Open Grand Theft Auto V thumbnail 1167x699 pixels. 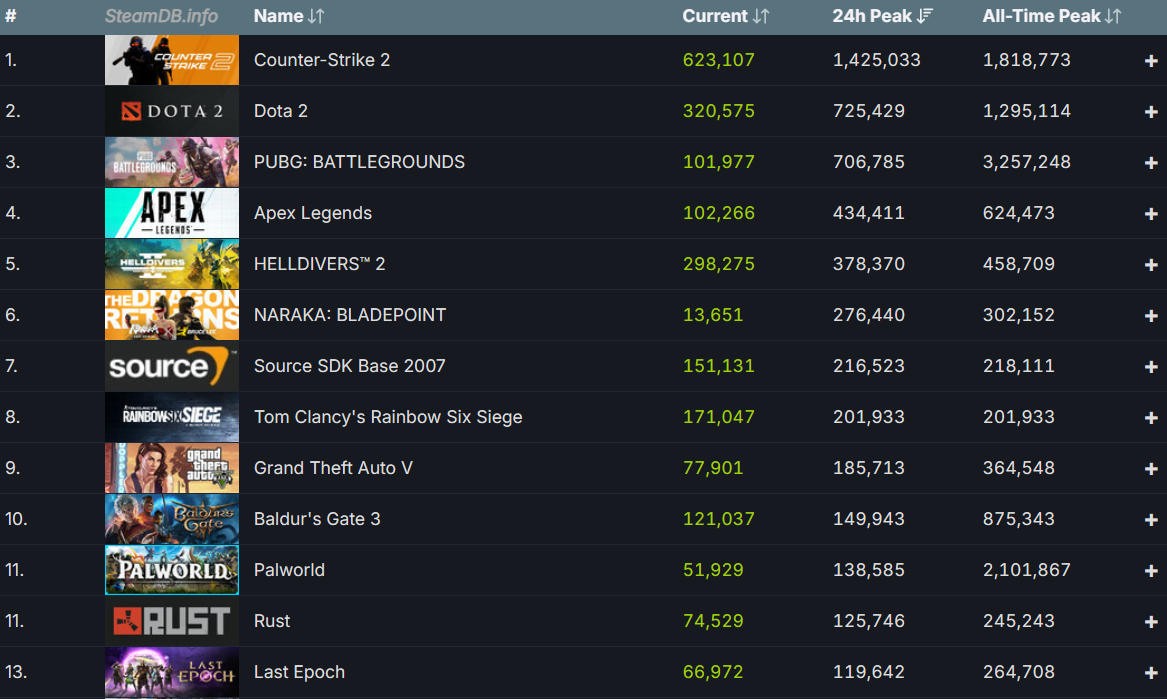(x=172, y=468)
